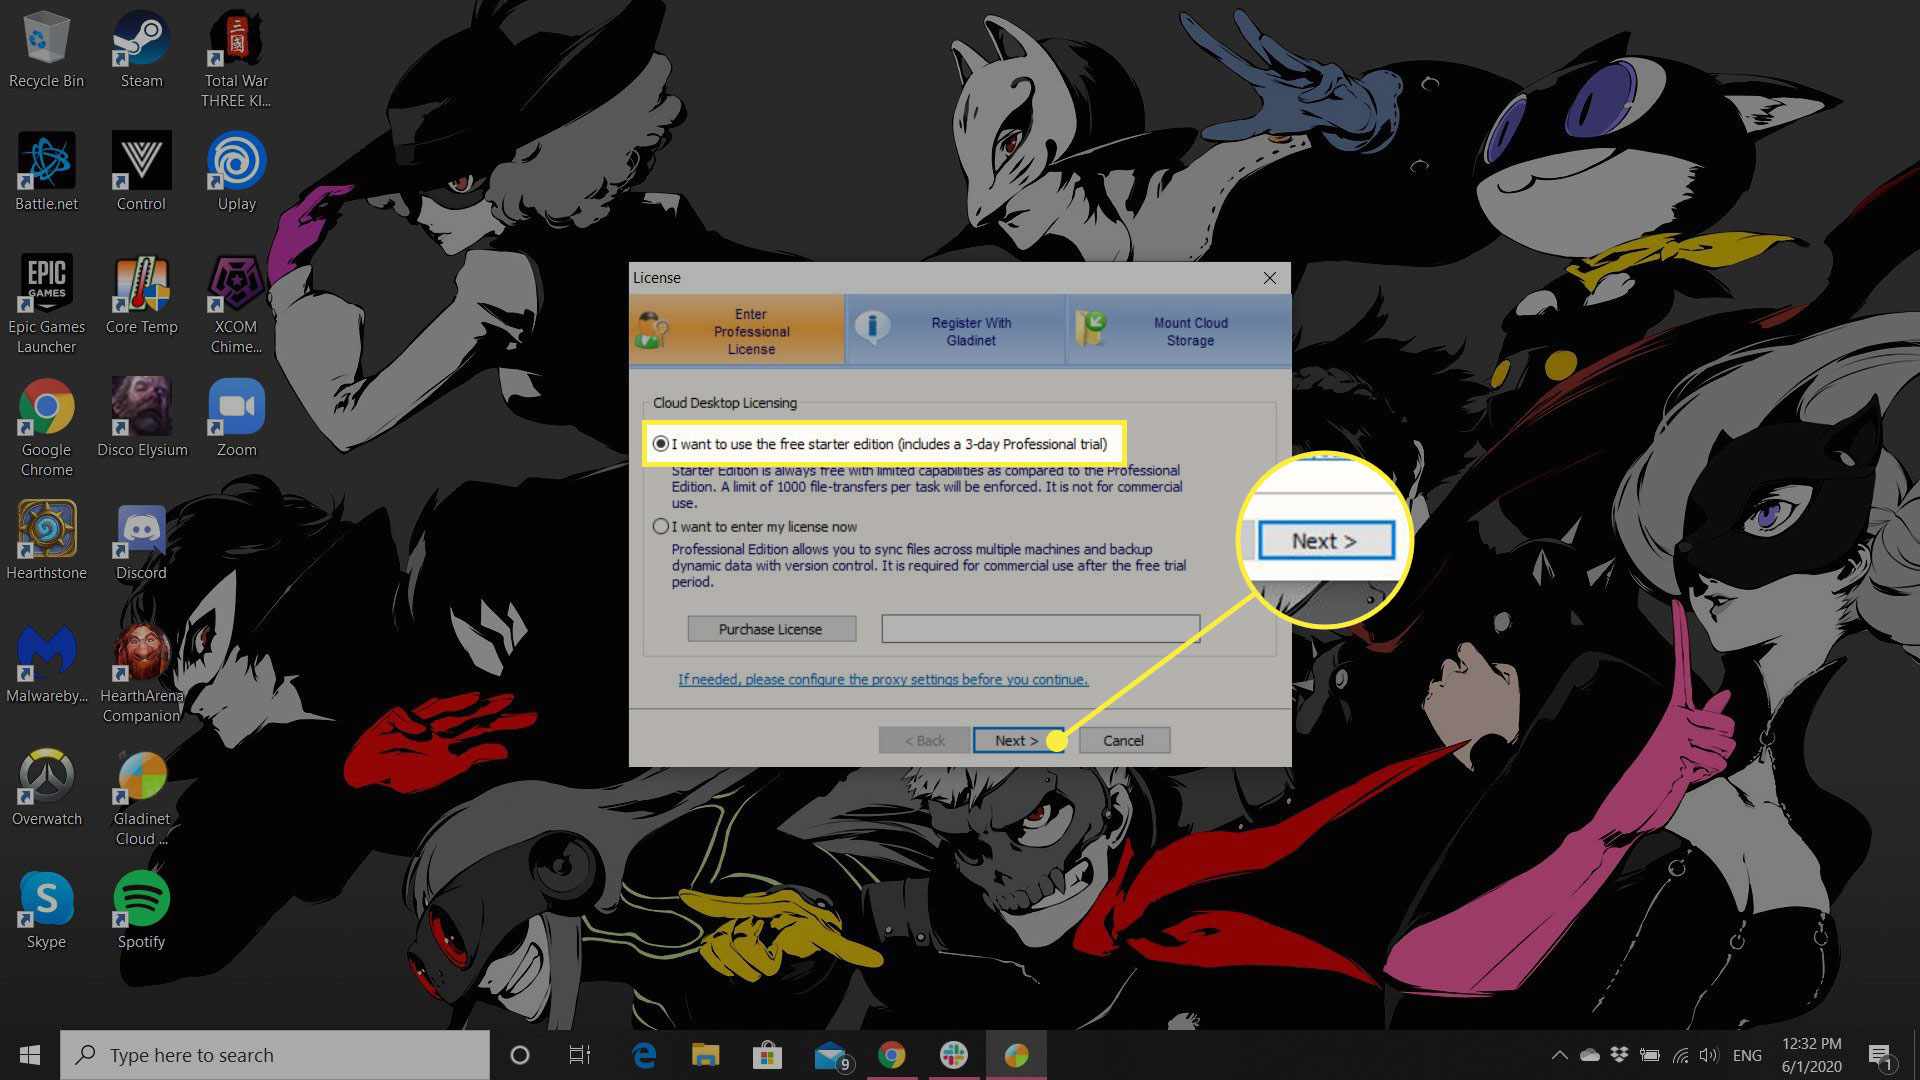Click Next button to proceed

1017,740
